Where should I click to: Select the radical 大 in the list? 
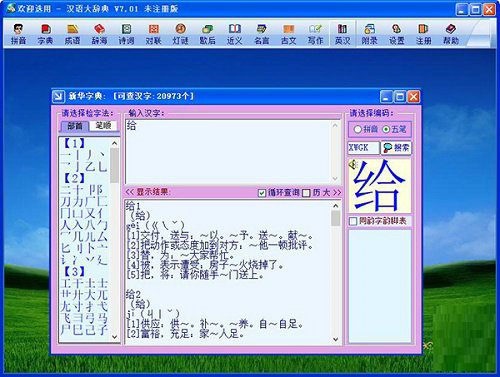coord(90,295)
